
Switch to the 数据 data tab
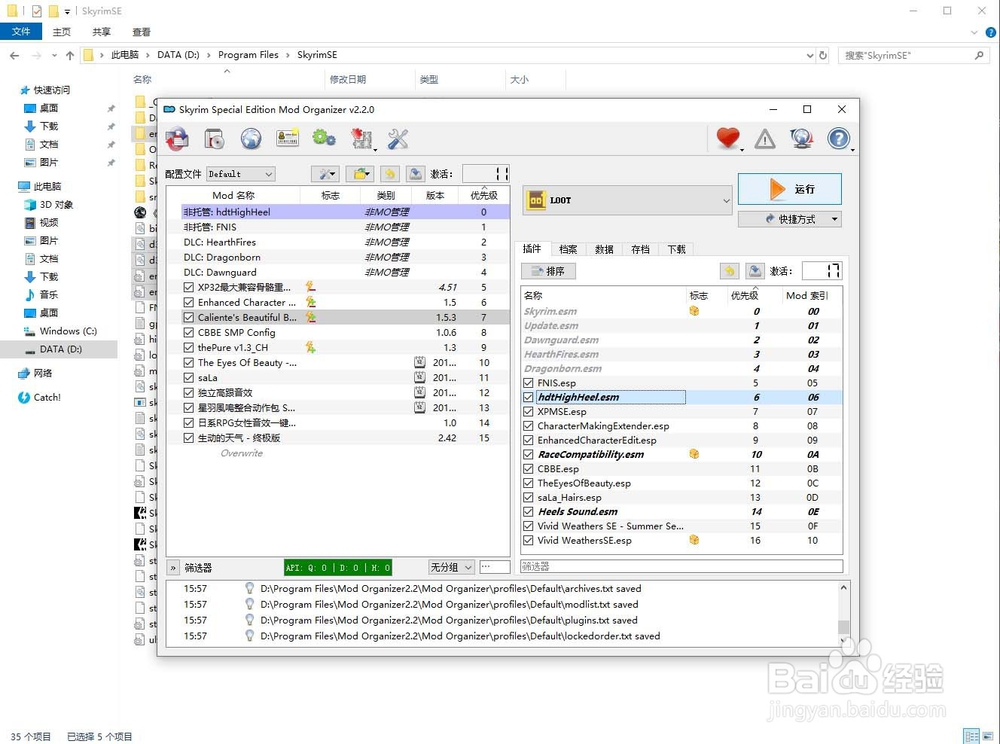coord(604,249)
